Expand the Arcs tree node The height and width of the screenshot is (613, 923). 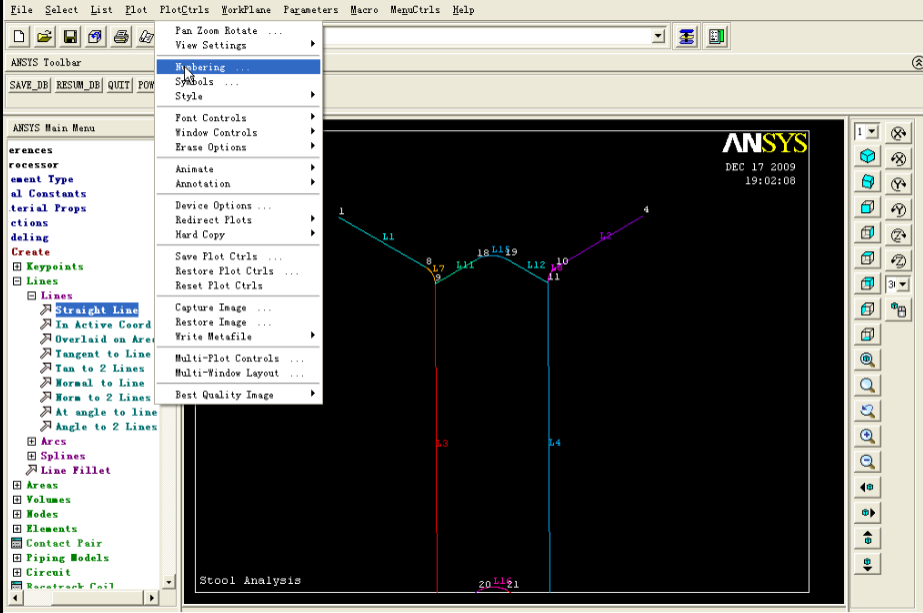tap(32, 442)
